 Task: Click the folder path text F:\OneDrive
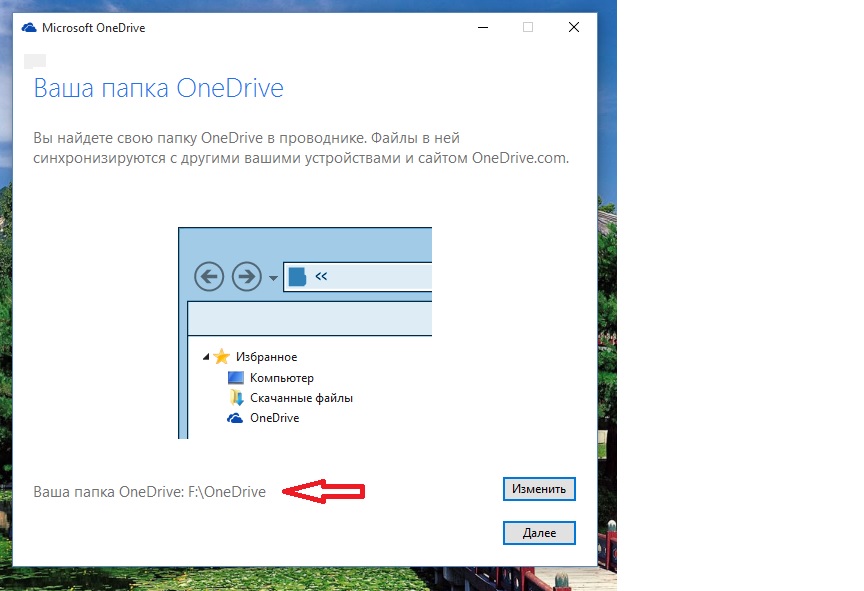pos(227,491)
